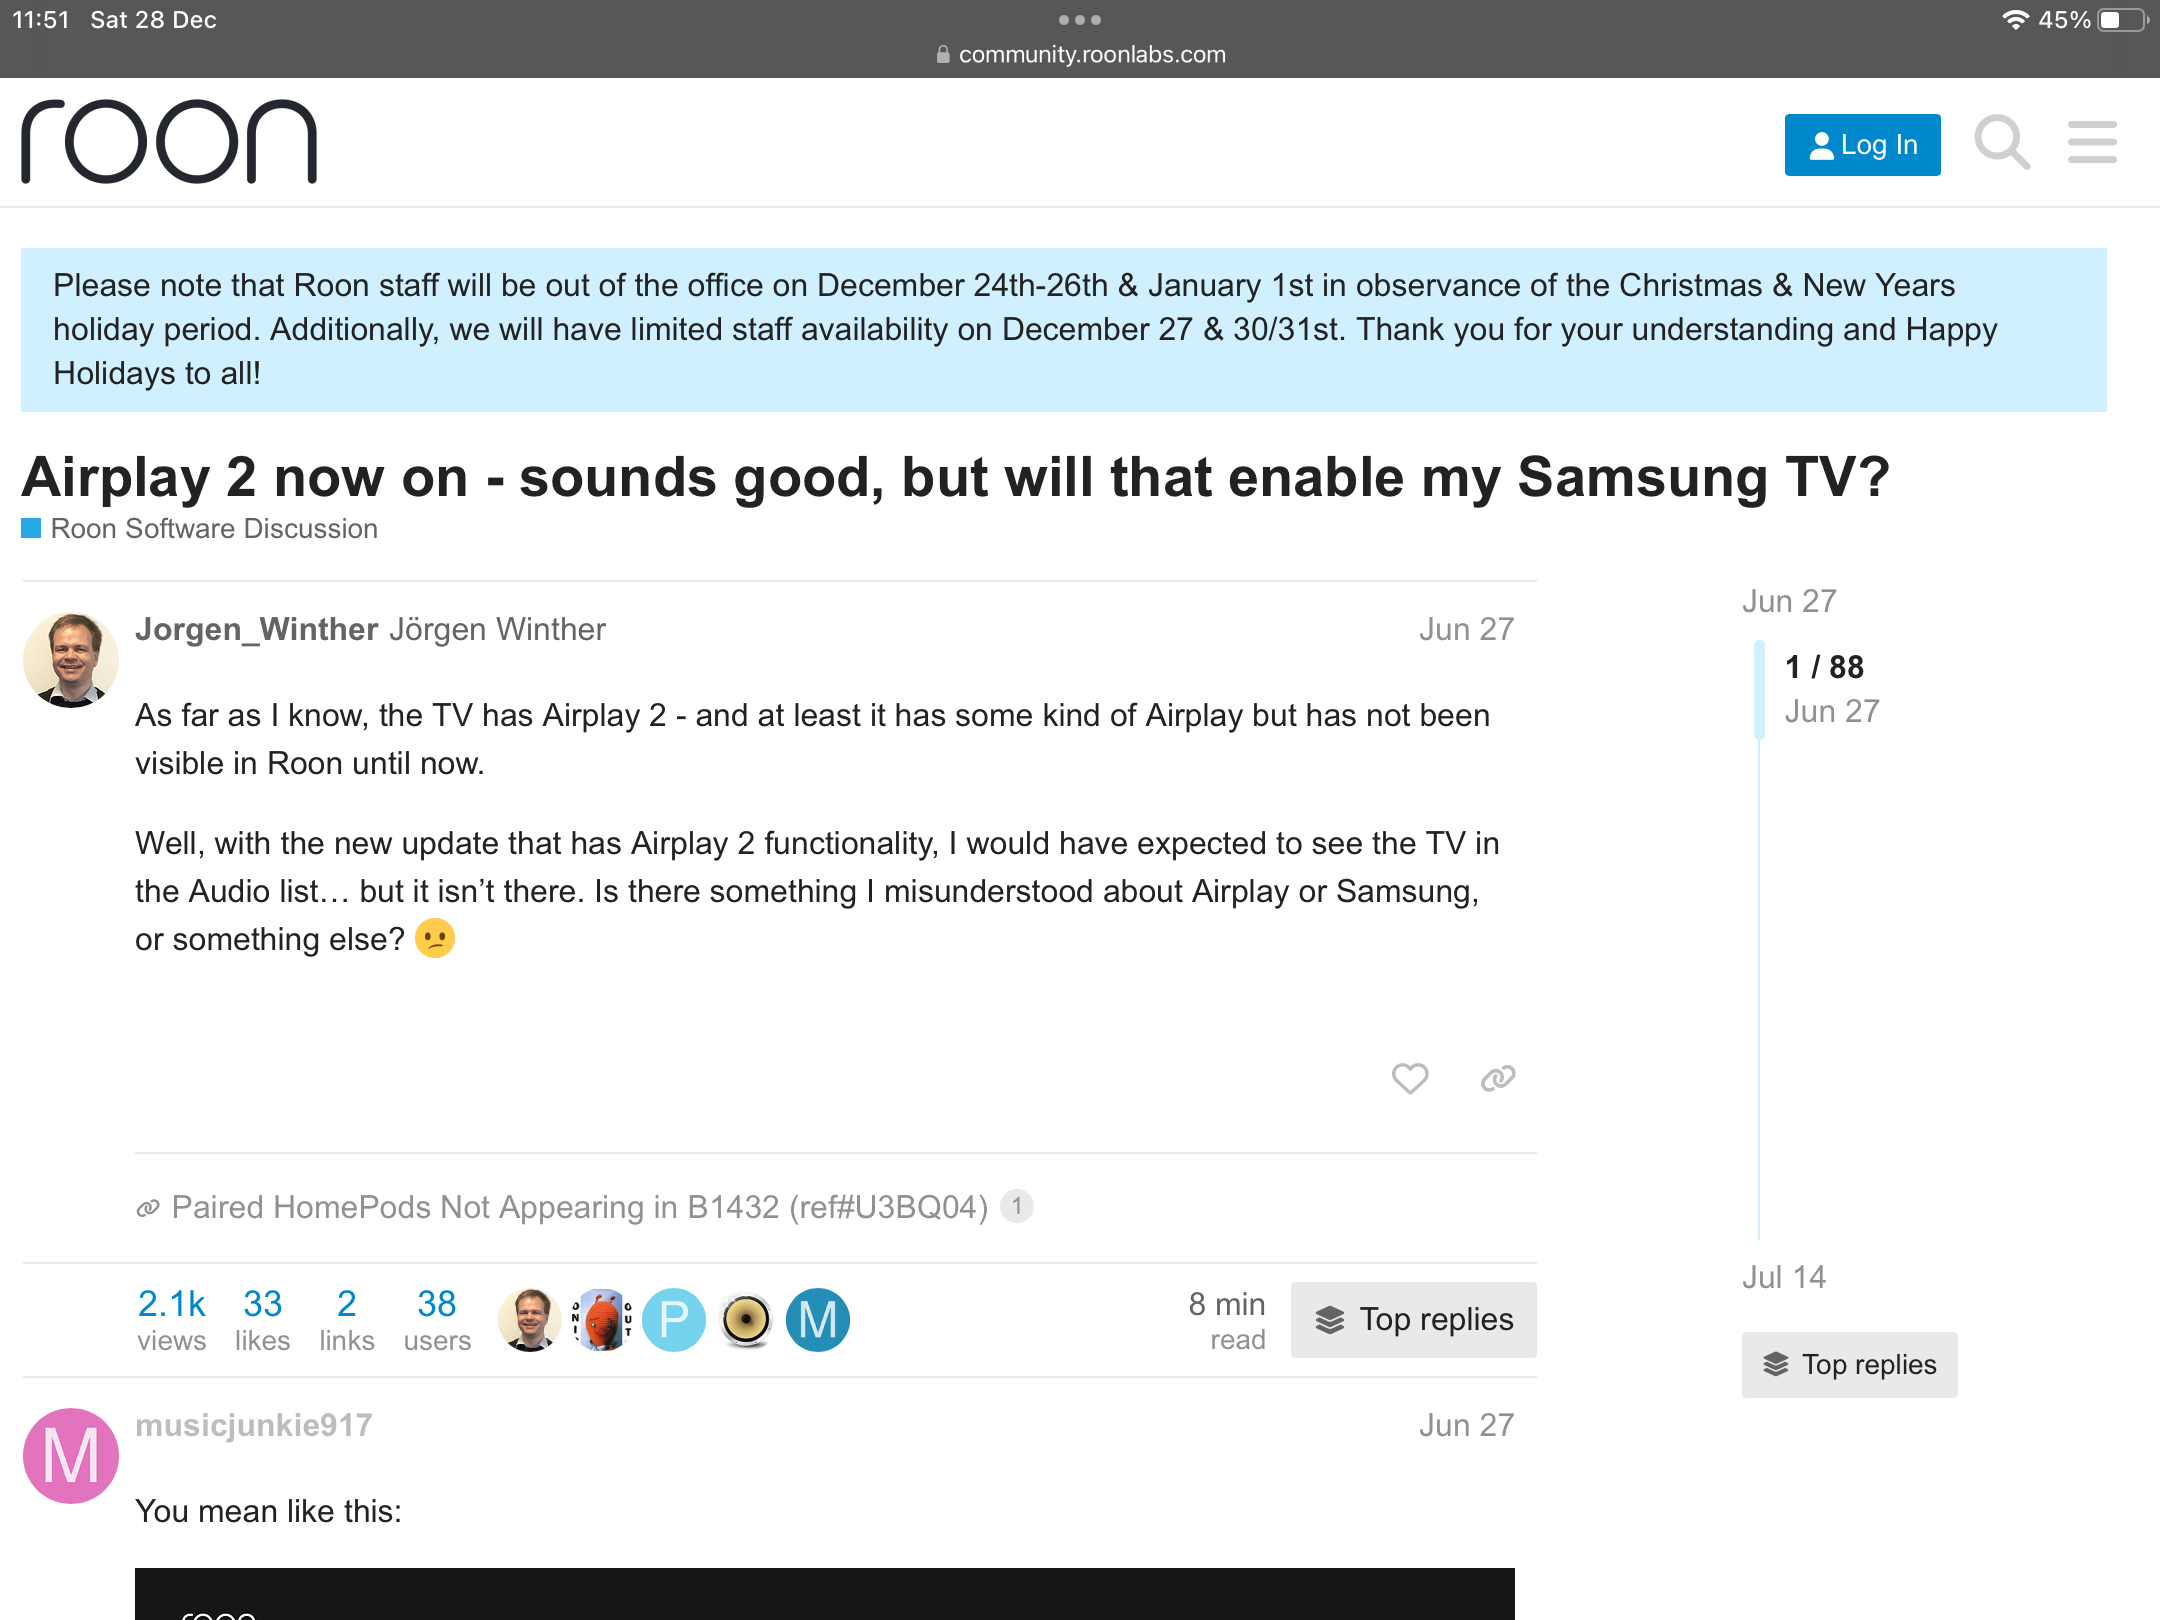
Task: Open the Jun 27 date on musicjunkie917's post
Action: pyautogui.click(x=1466, y=1425)
